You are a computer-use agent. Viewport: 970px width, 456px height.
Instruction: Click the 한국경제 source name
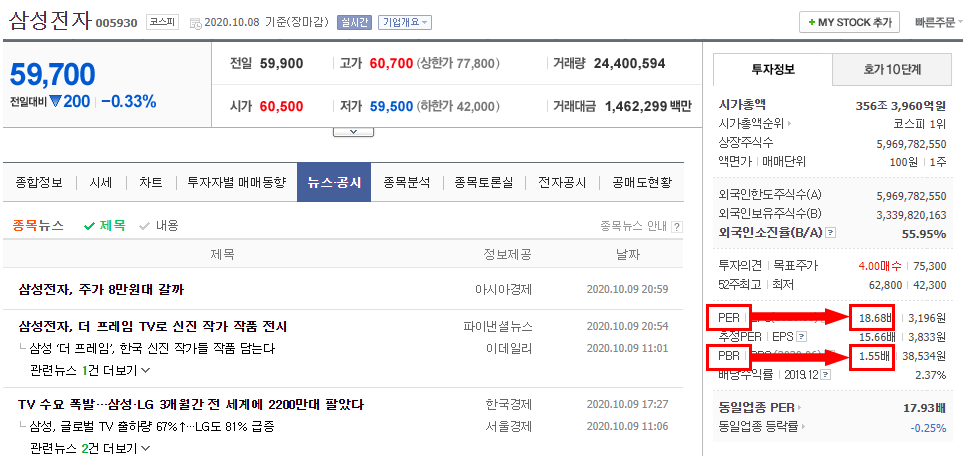509,405
